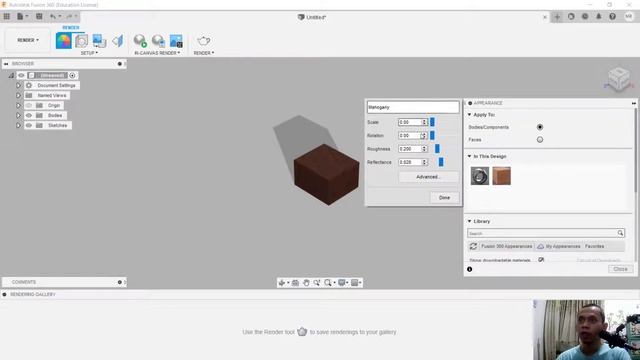This screenshot has height=360, width=640.
Task: Click the Rotation slider handle
Action: pos(432,135)
